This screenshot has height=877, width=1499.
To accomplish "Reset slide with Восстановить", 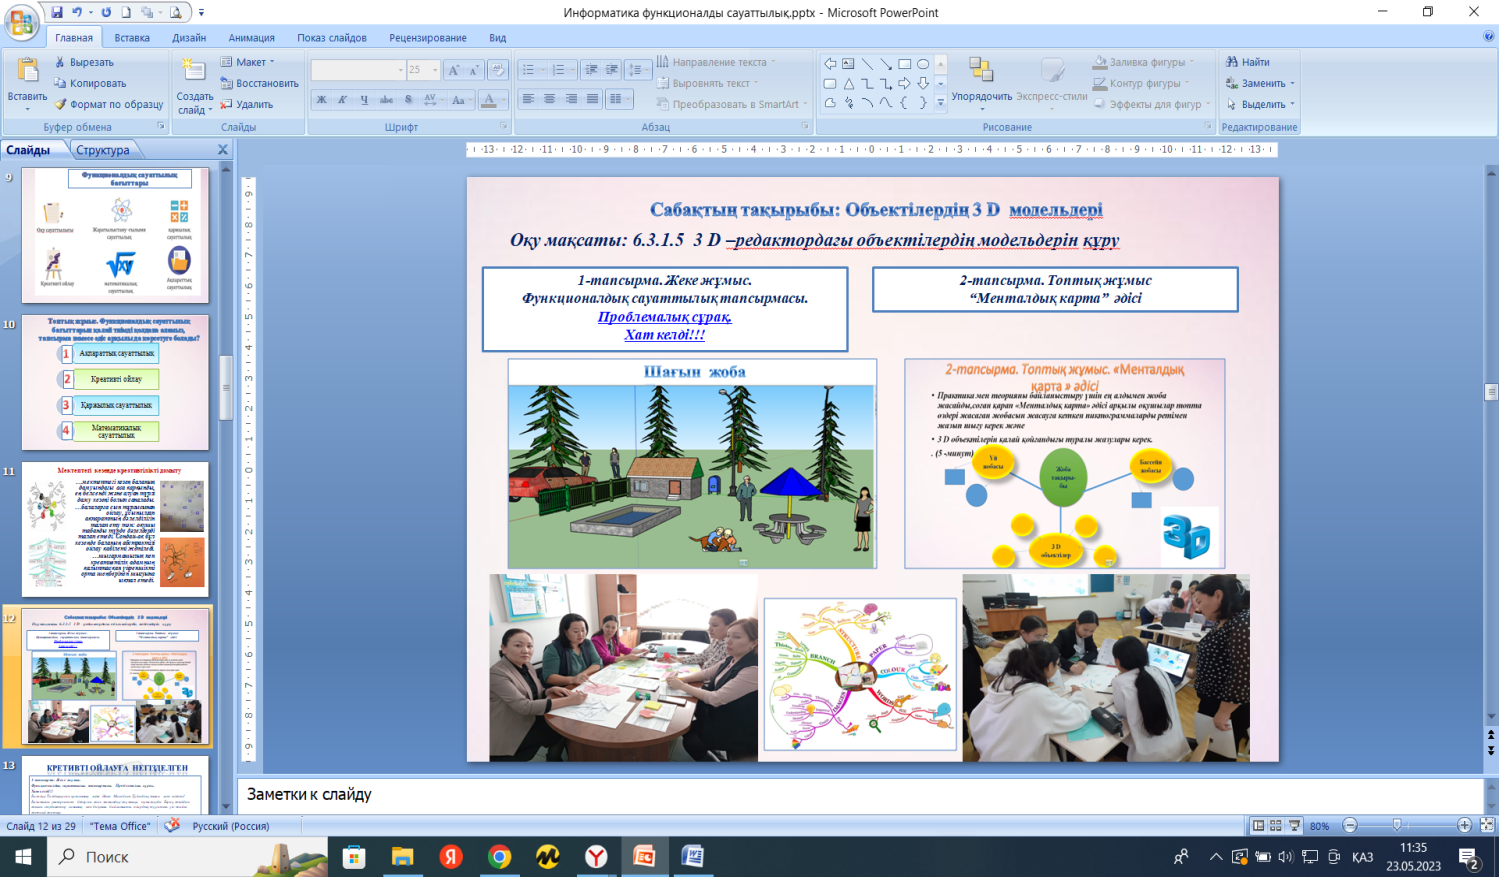I will (x=259, y=83).
